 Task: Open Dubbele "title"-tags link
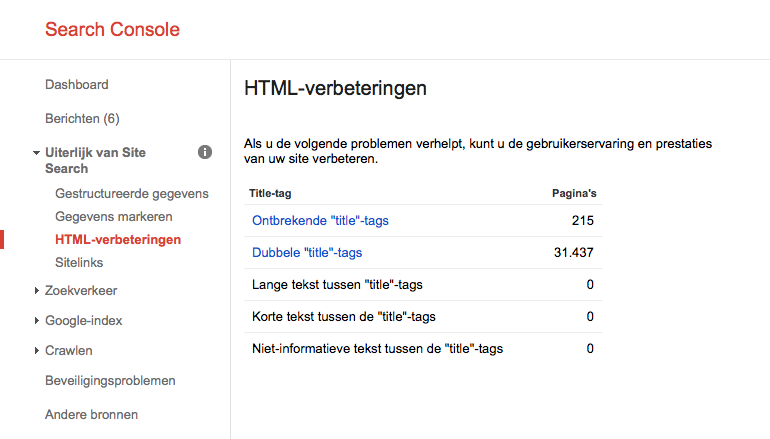point(307,253)
